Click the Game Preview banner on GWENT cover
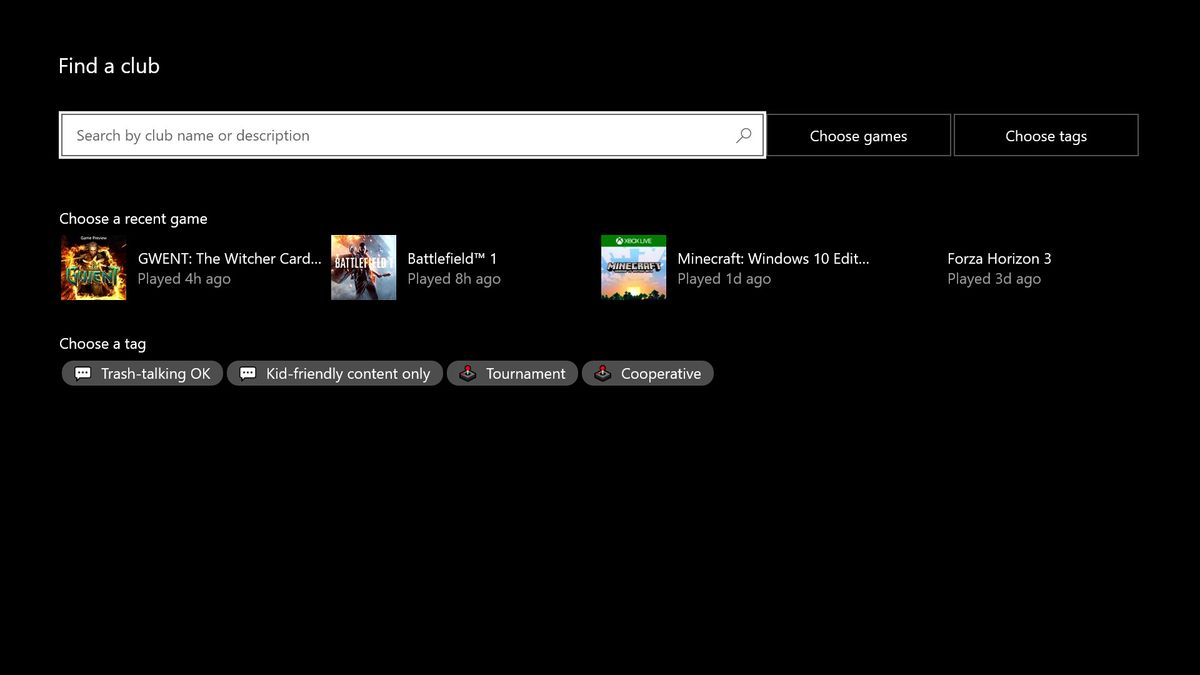Image resolution: width=1200 pixels, height=675 pixels. [94, 238]
